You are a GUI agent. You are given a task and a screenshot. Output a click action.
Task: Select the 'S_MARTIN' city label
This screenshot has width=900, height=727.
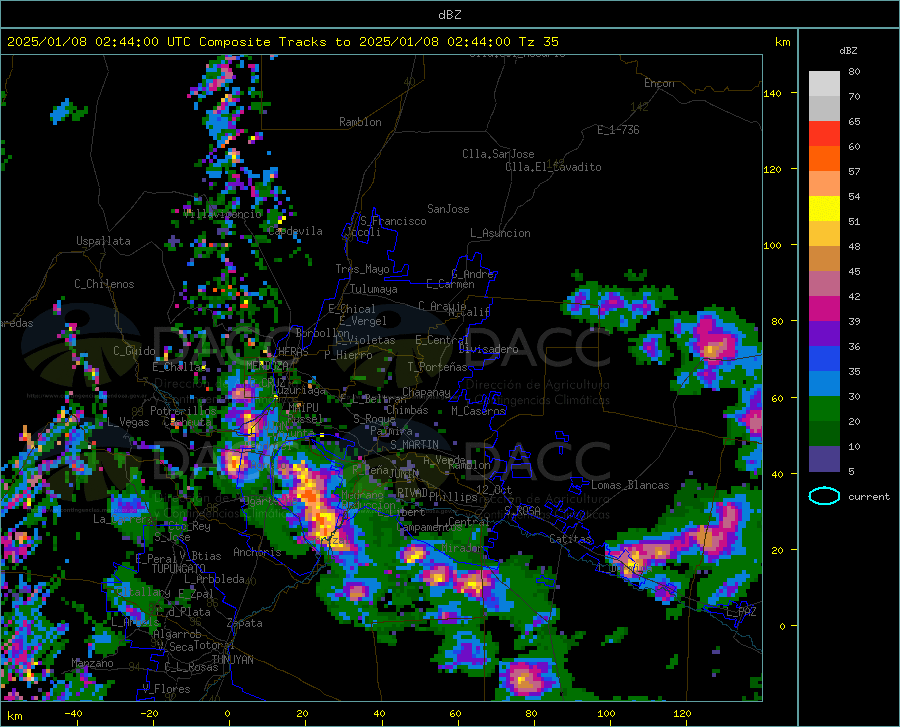414,444
